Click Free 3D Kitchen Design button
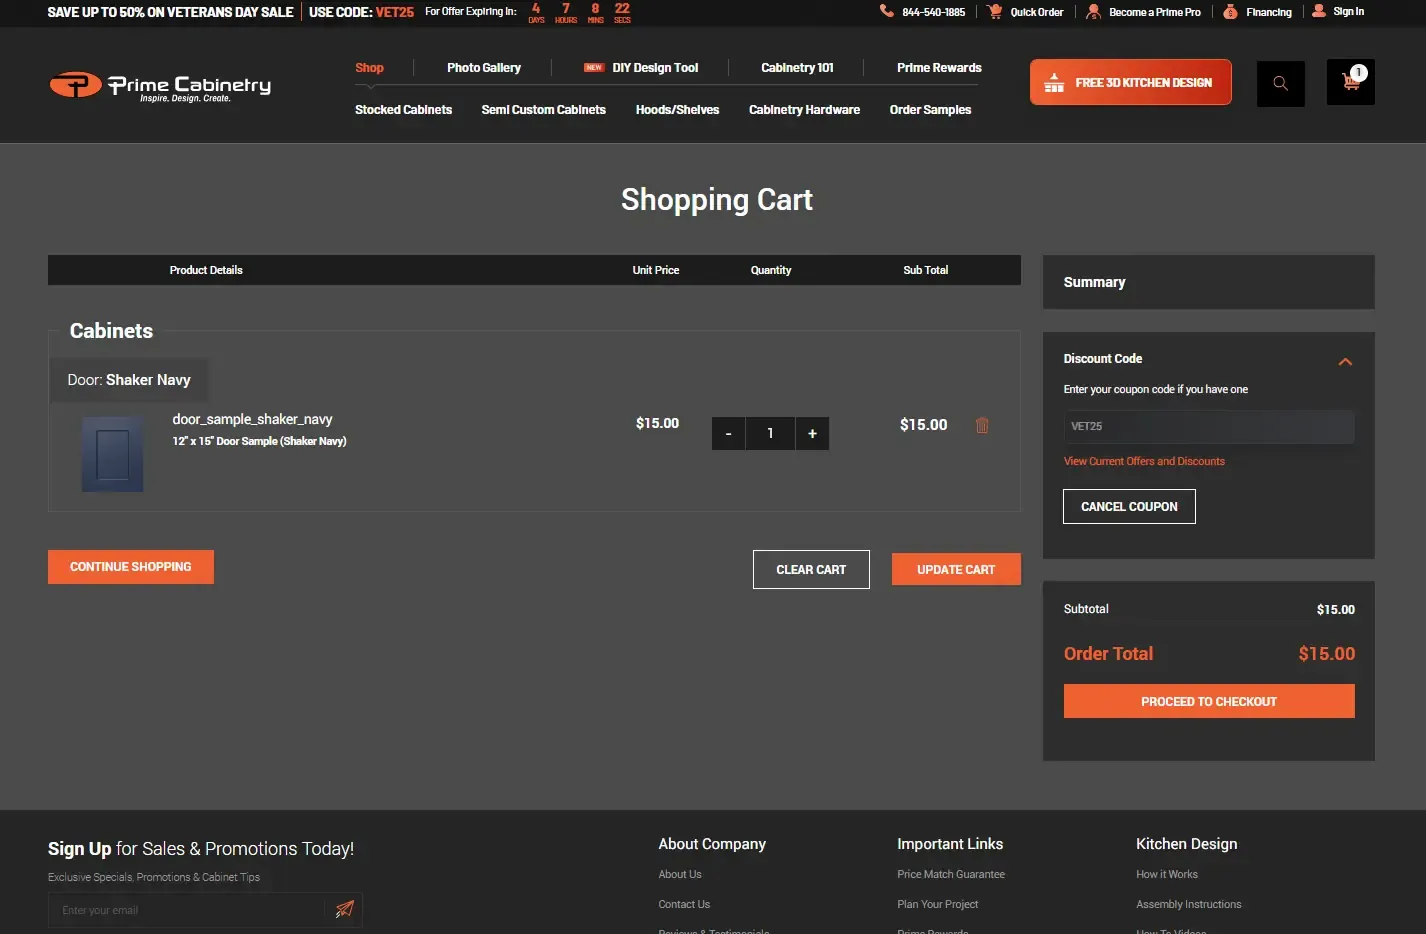This screenshot has width=1426, height=934. [1130, 82]
